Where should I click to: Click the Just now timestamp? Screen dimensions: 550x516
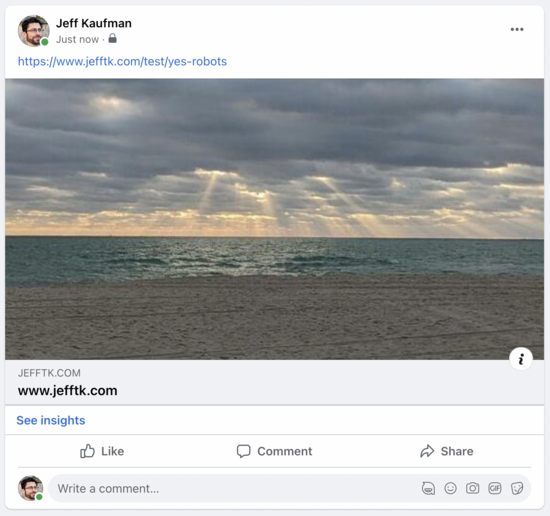pyautogui.click(x=78, y=39)
